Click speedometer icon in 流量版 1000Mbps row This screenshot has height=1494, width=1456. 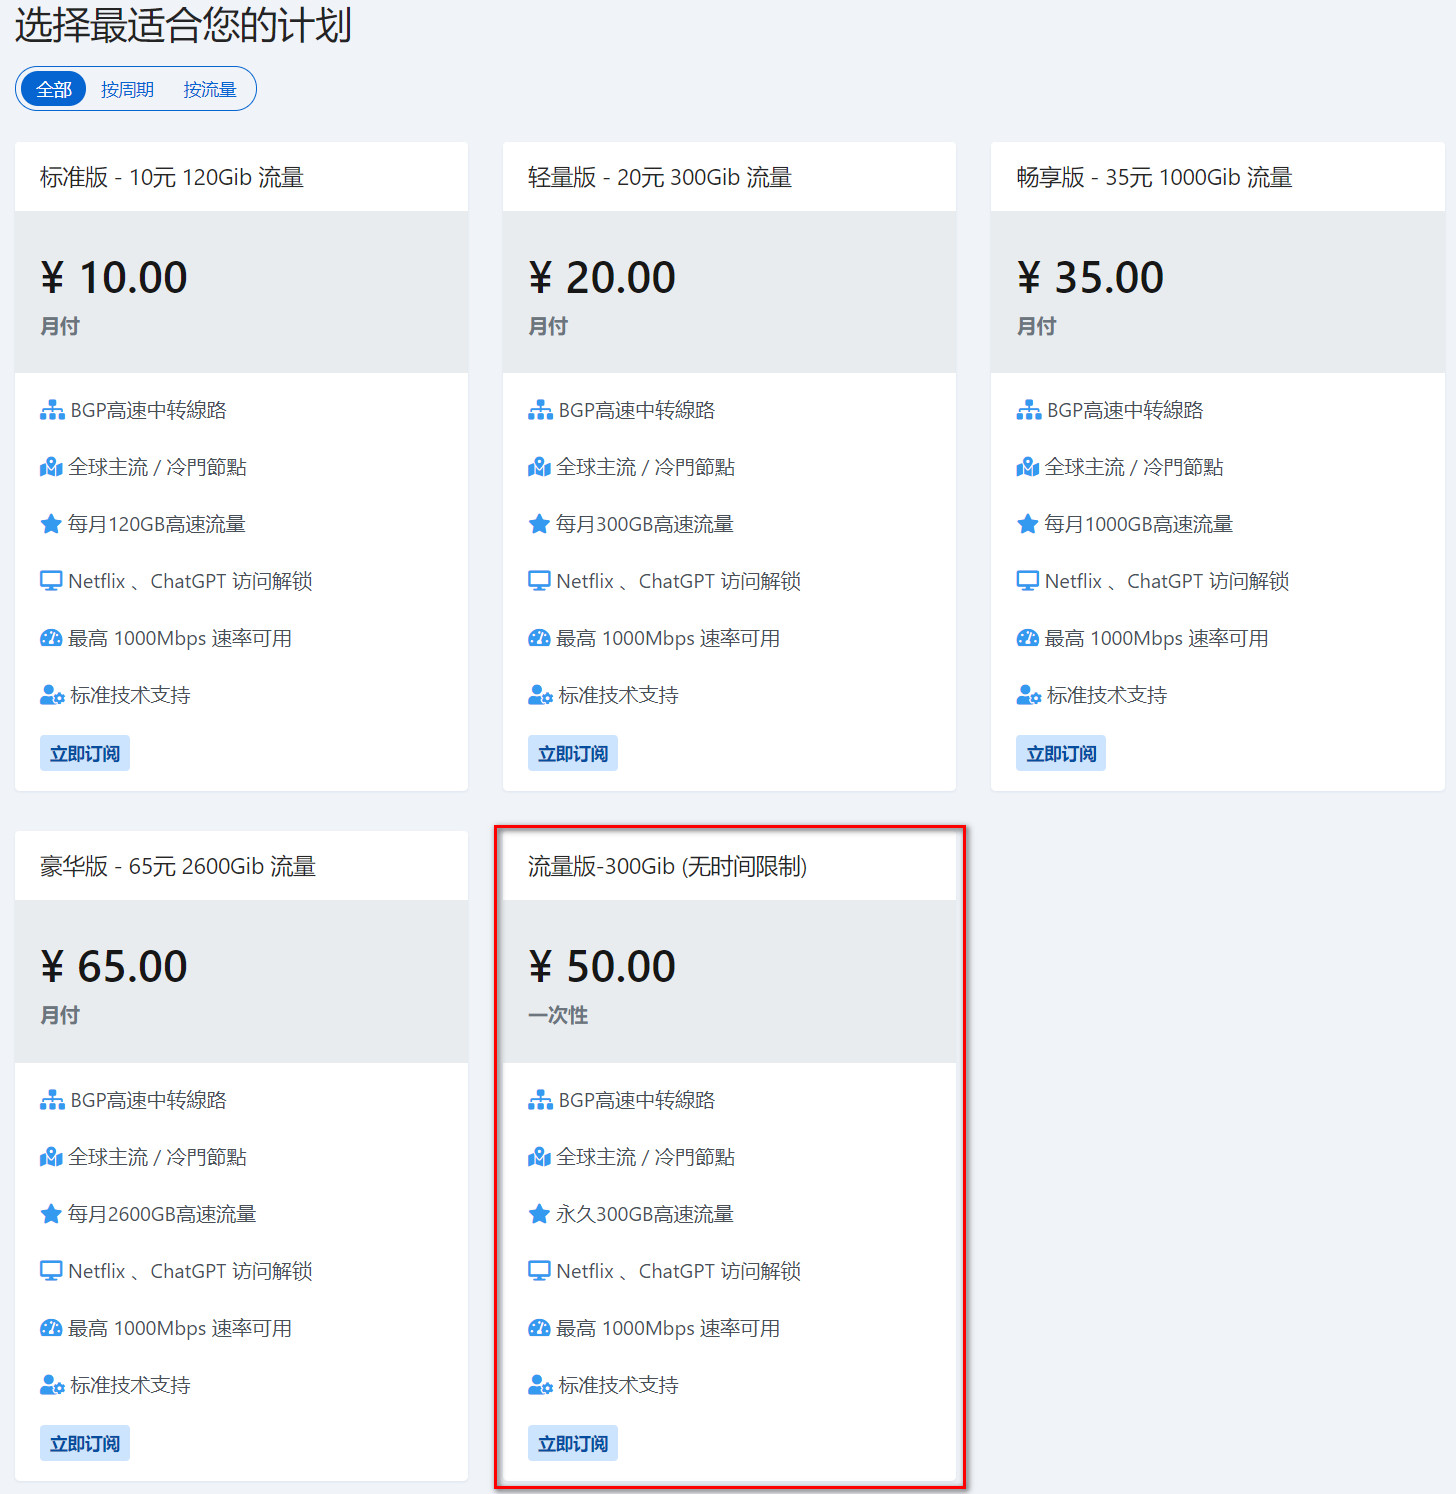point(539,1328)
